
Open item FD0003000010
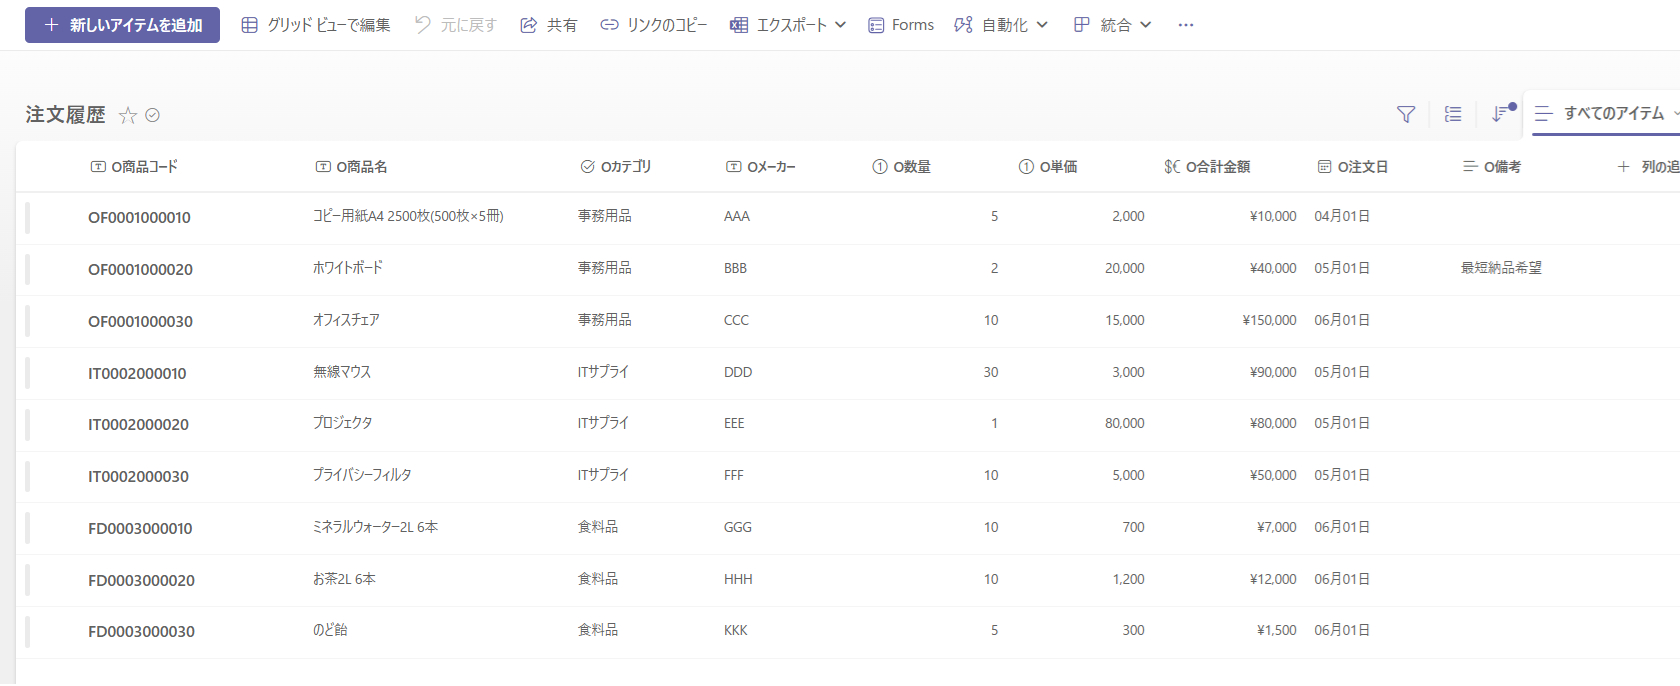140,529
